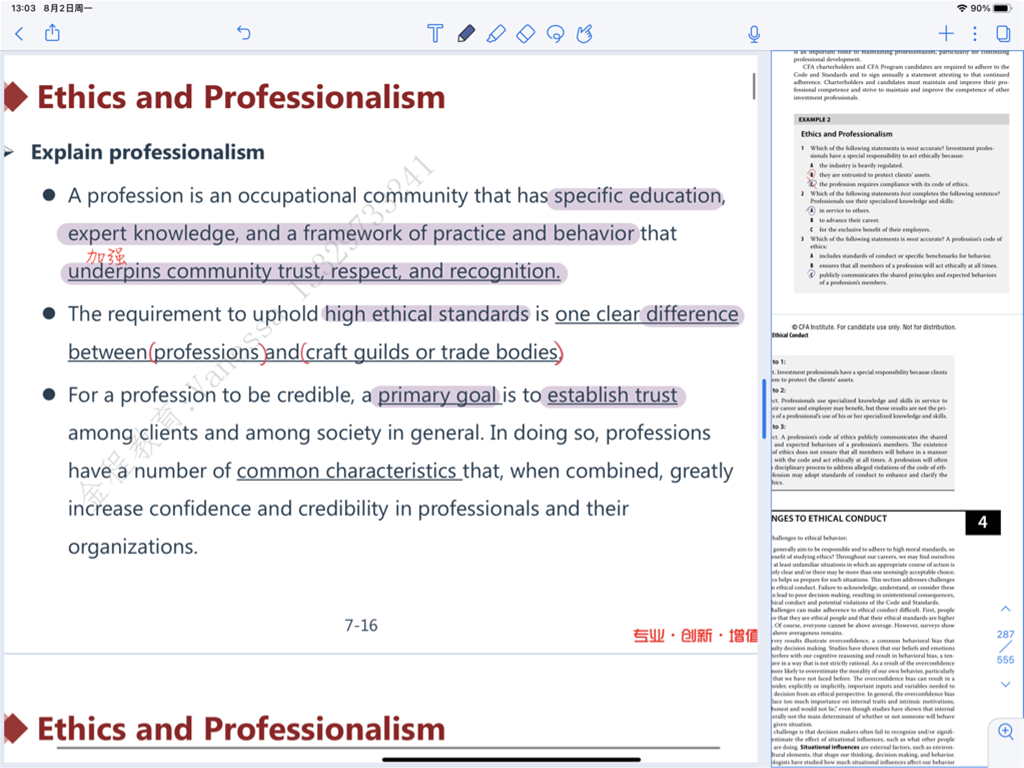Screen dimensions: 1024x768
Task: Jump to next page with down chevron
Action: pyautogui.click(x=1005, y=684)
